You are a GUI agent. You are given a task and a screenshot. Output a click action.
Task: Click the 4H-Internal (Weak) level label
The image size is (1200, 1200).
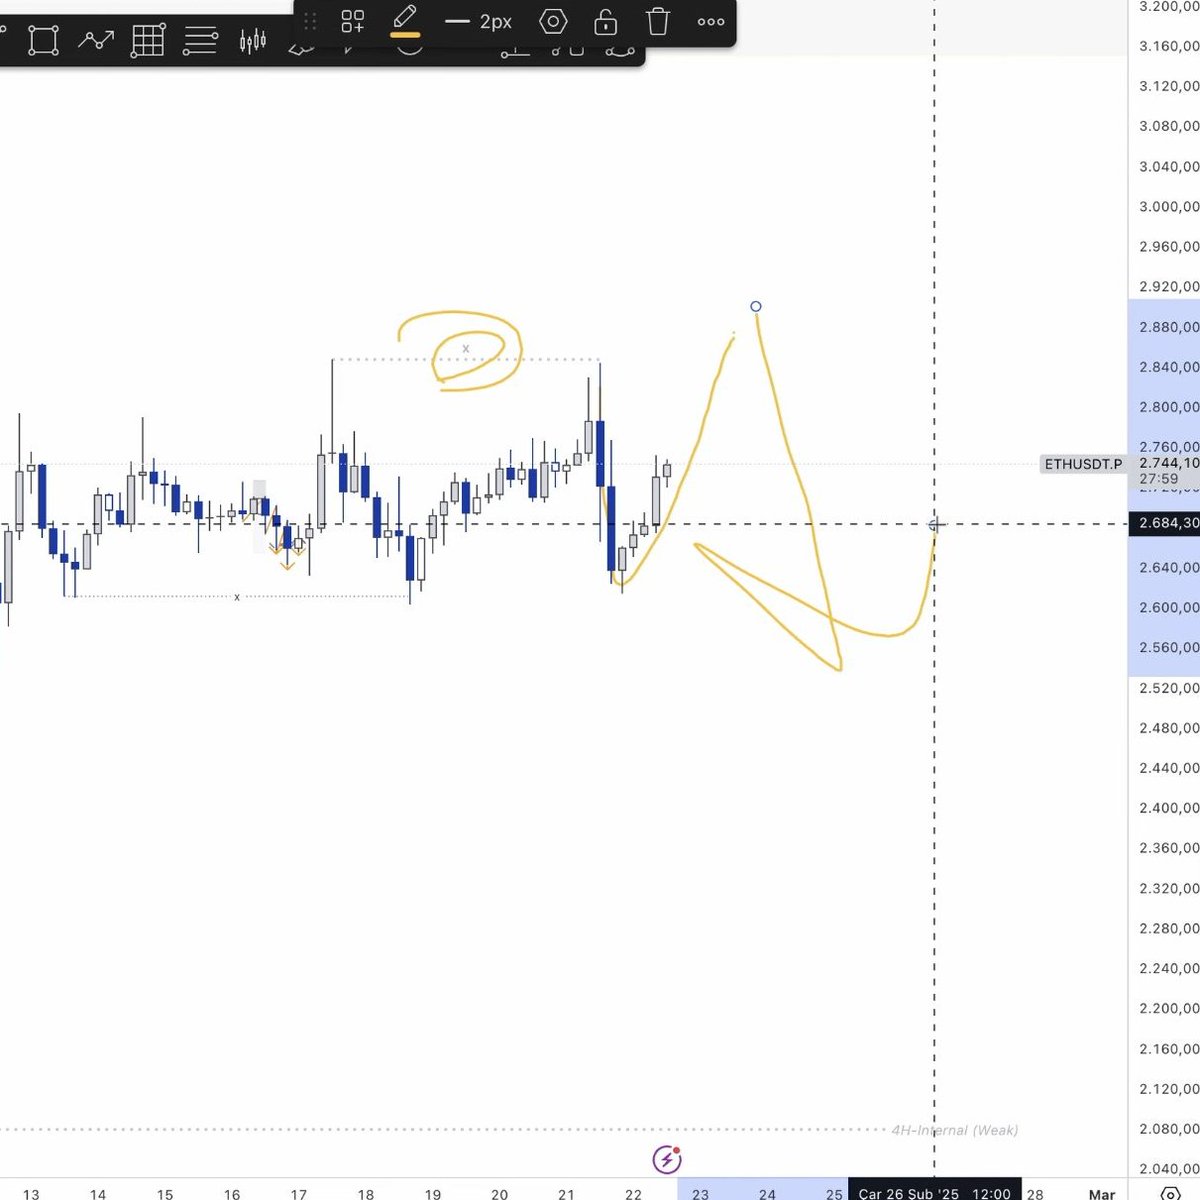click(955, 1130)
